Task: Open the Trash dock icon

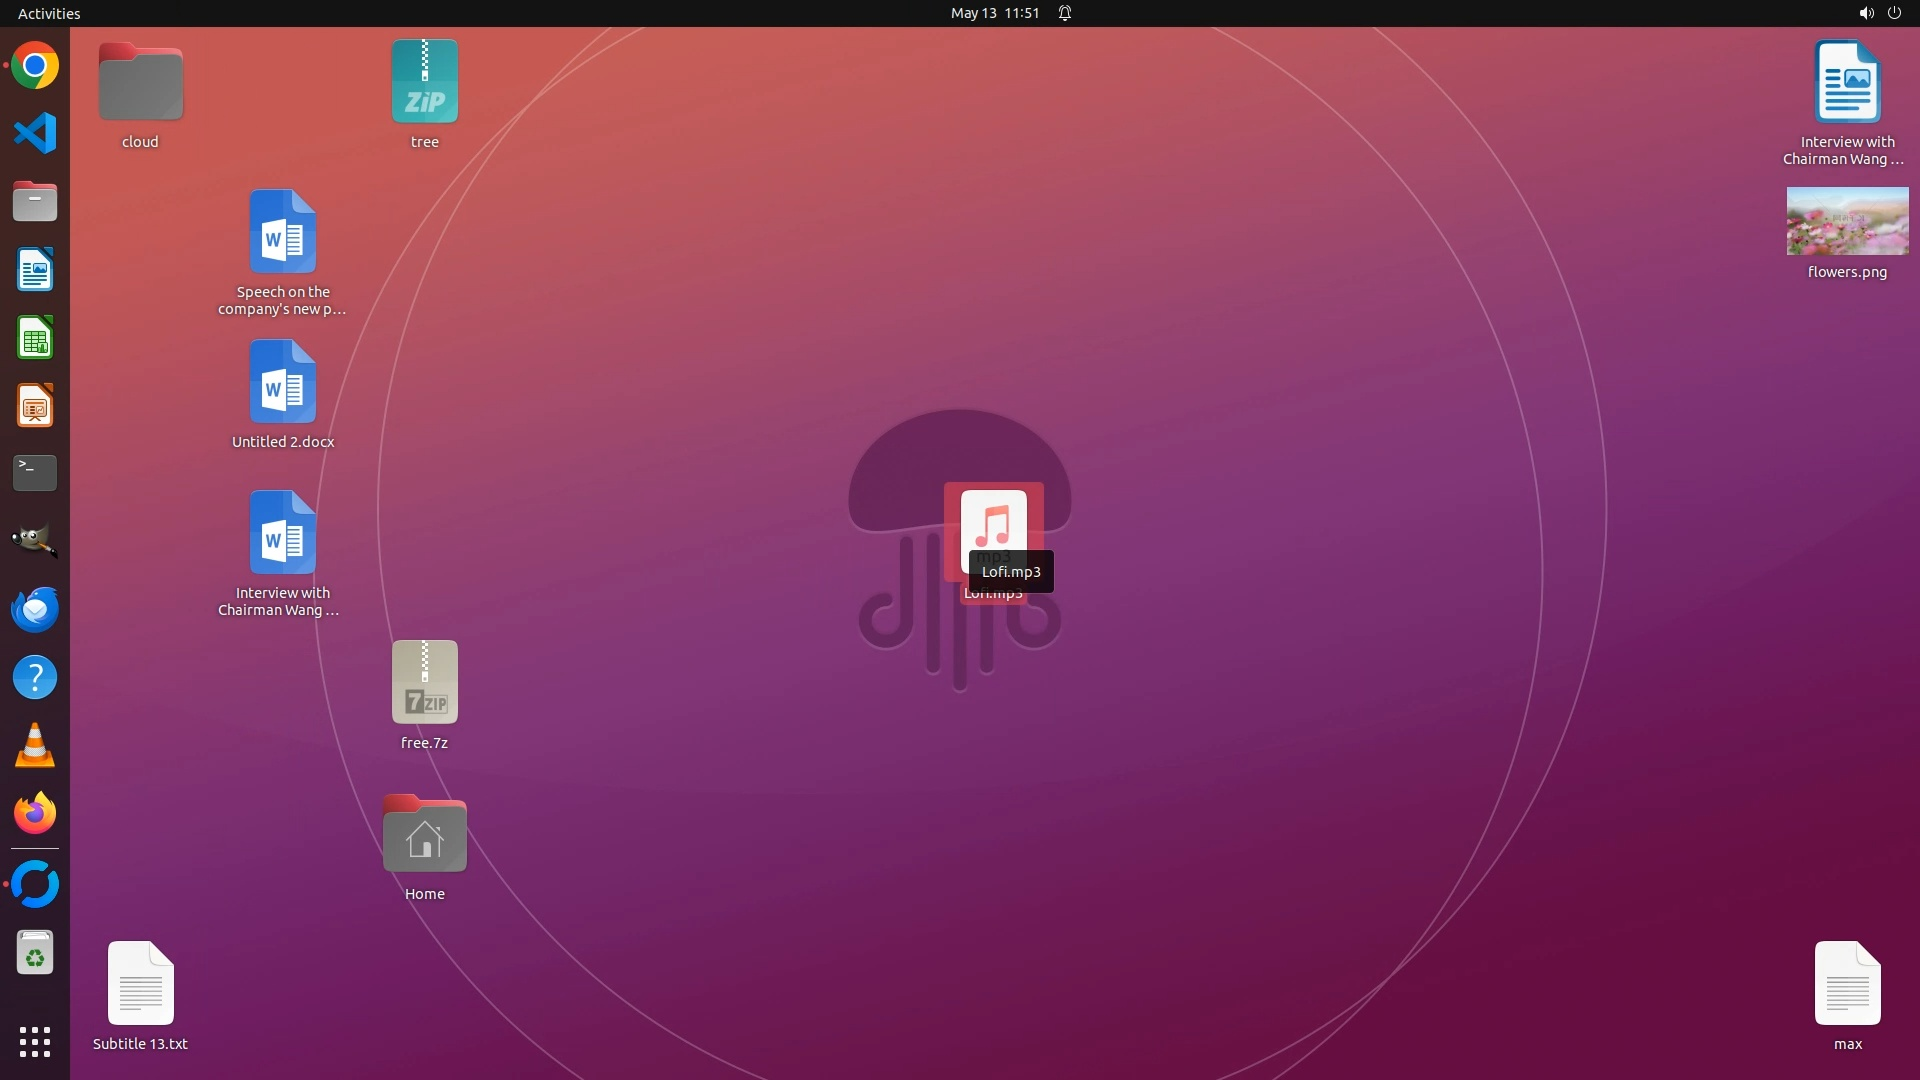Action: coord(35,954)
